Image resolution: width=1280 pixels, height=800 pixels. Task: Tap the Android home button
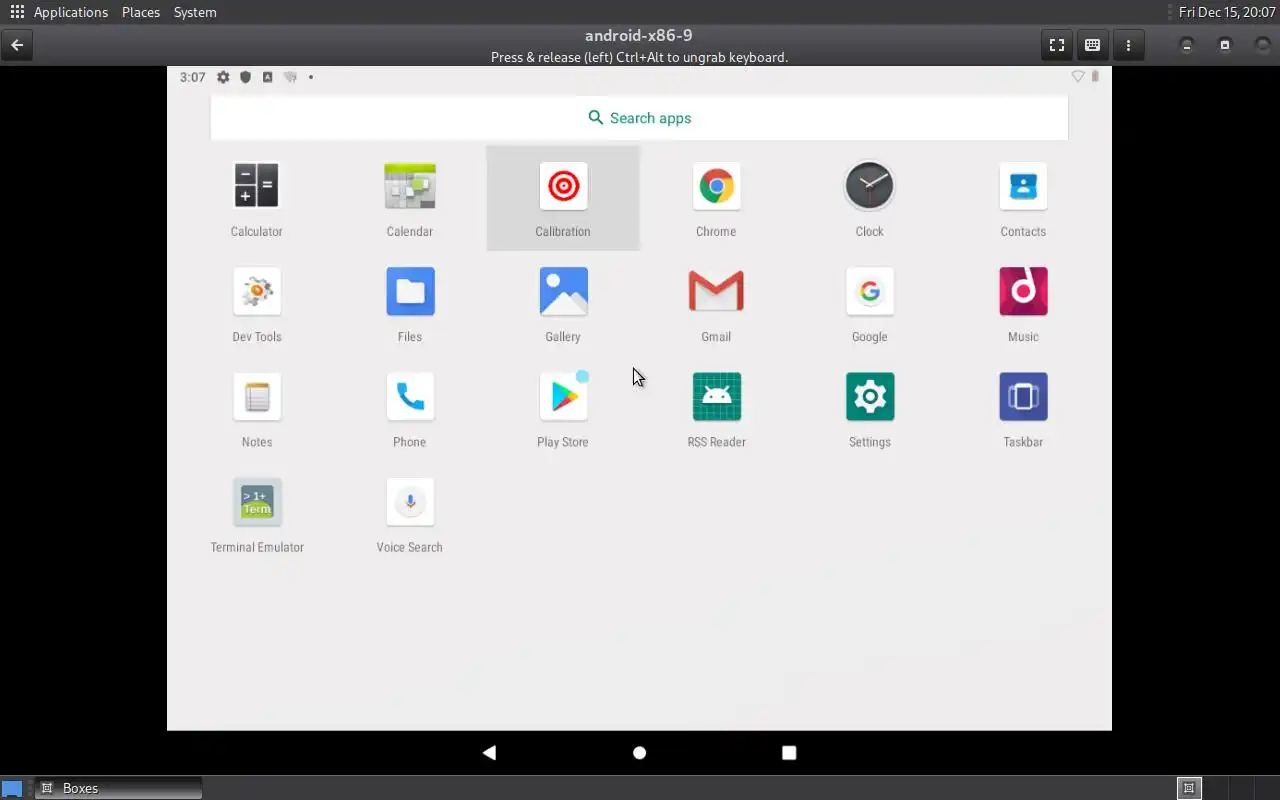[x=639, y=752]
